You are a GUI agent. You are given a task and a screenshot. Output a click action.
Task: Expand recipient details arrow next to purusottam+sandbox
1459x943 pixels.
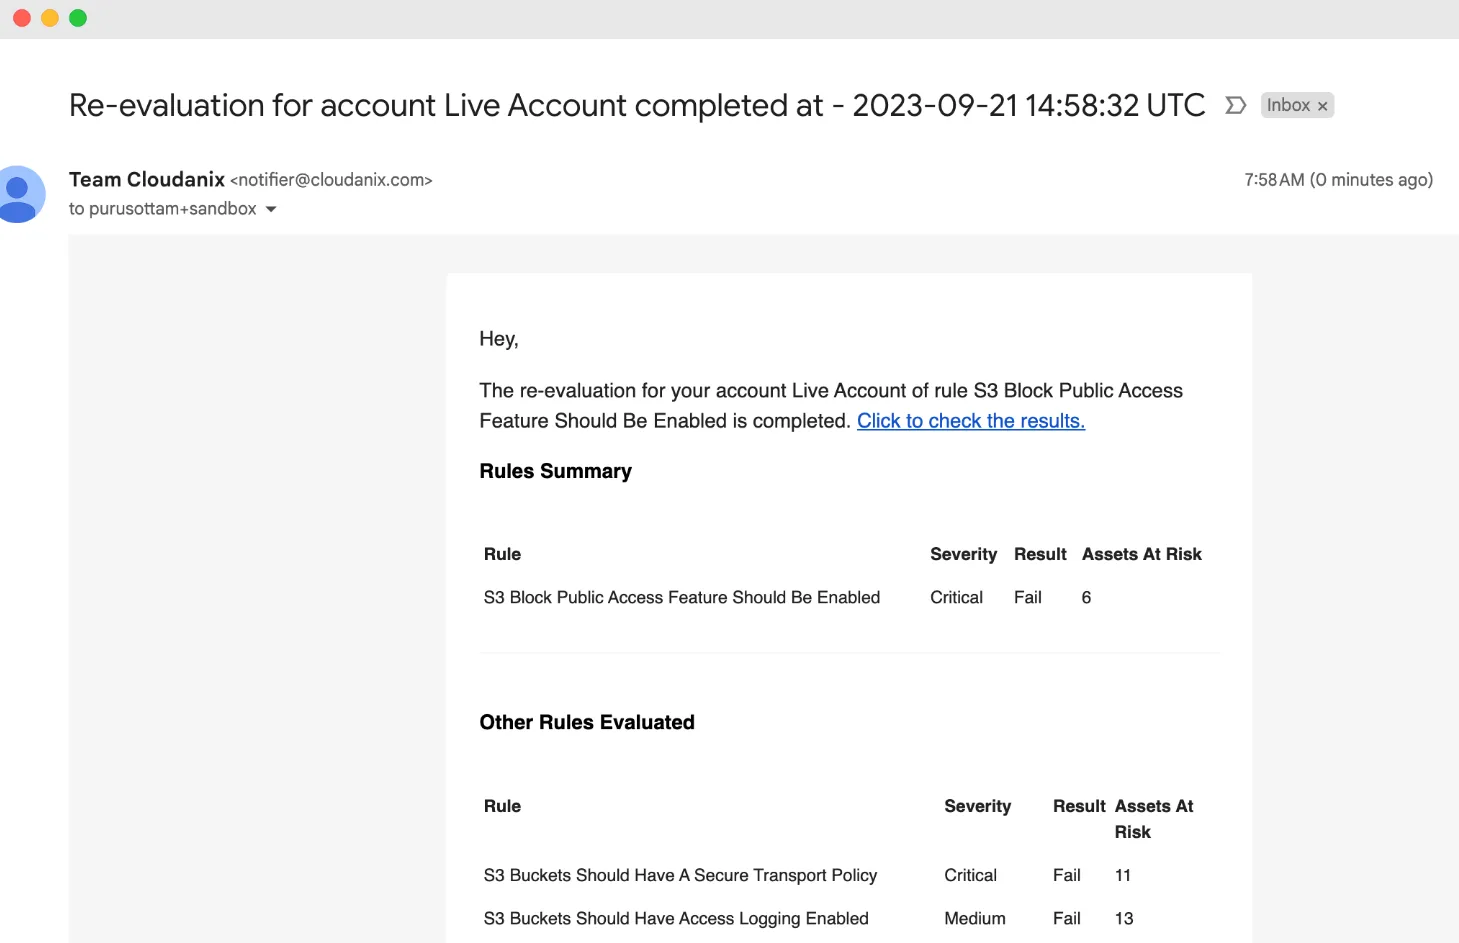click(271, 209)
